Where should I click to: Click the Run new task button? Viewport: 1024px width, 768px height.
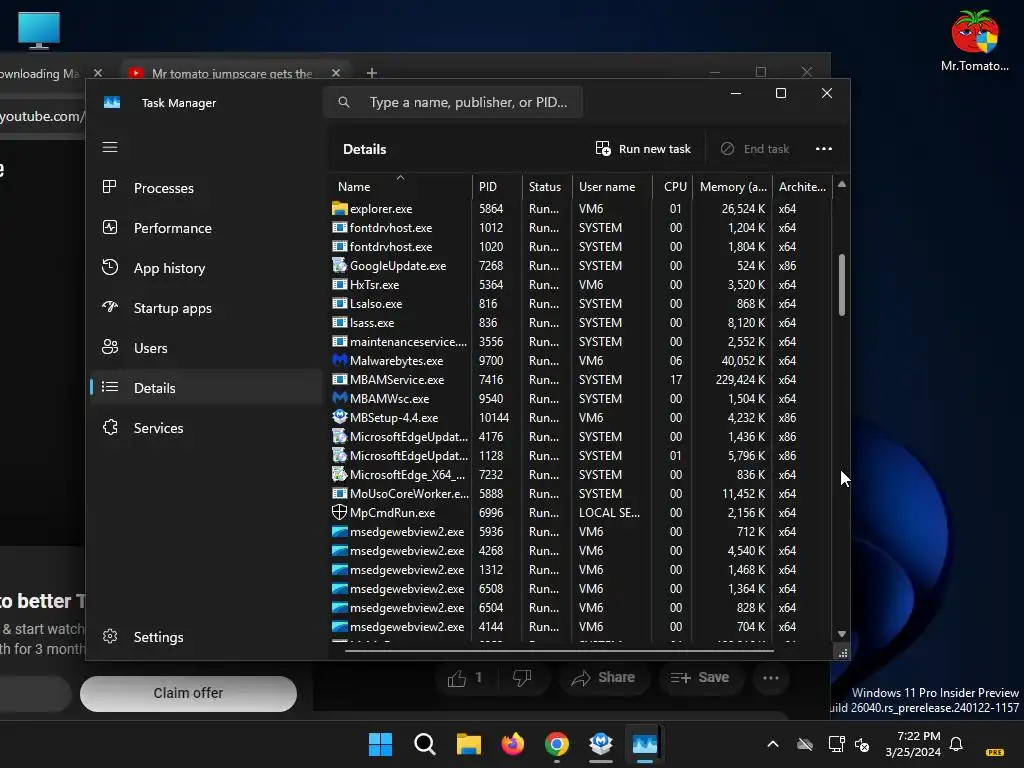[x=643, y=149]
